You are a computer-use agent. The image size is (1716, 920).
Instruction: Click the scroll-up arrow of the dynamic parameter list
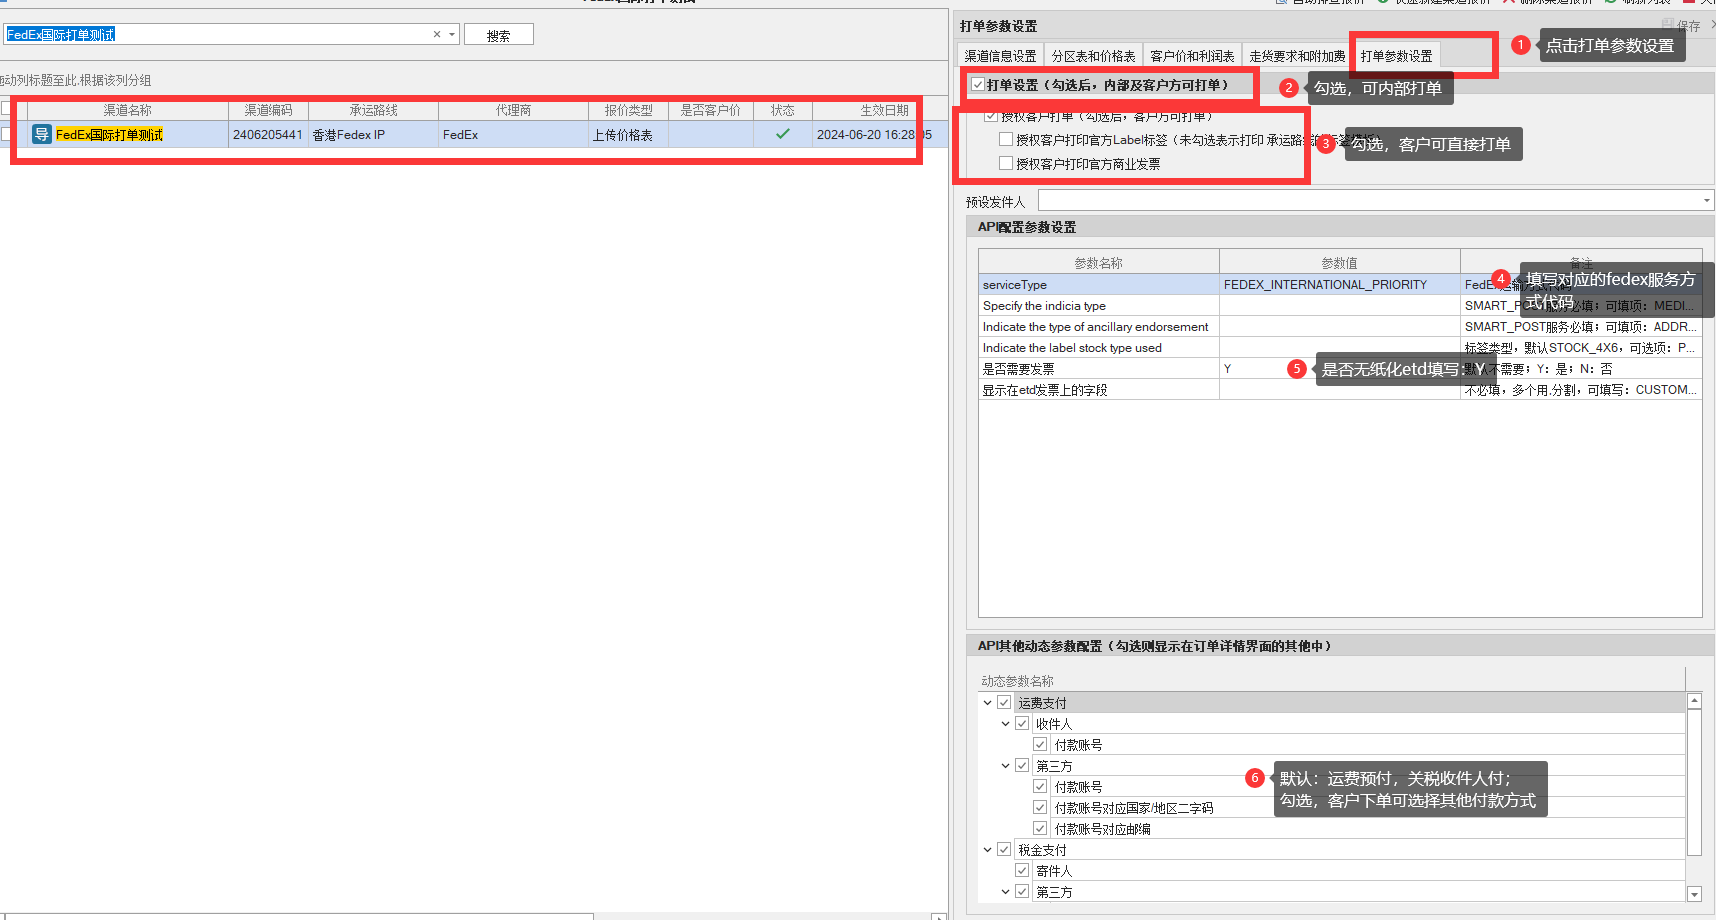1694,702
